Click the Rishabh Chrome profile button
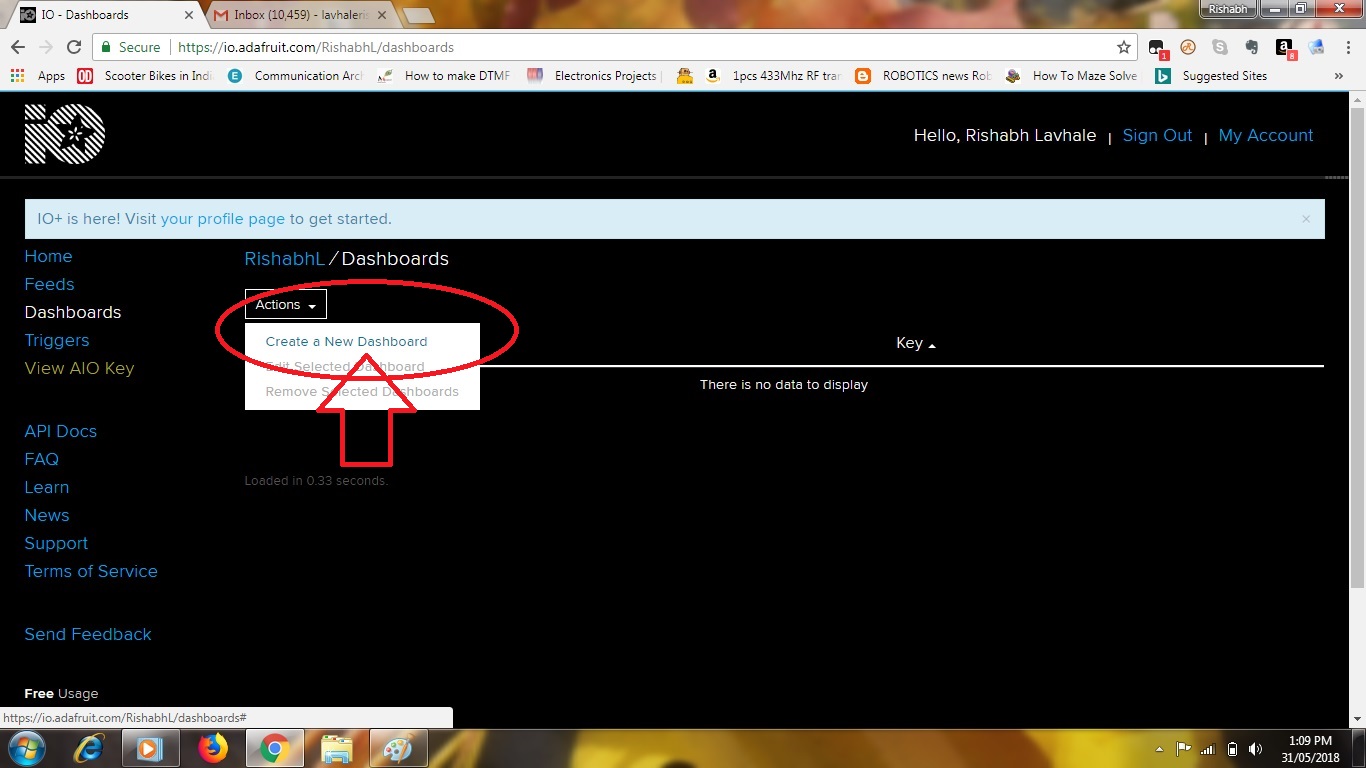Image resolution: width=1366 pixels, height=768 pixels. point(1228,9)
